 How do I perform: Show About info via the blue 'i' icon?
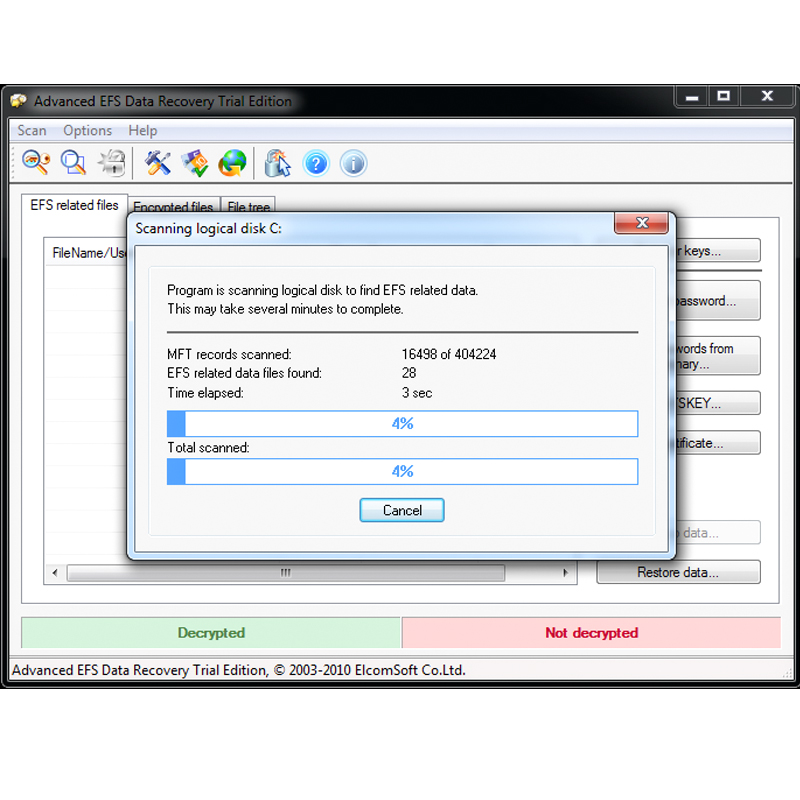point(353,164)
